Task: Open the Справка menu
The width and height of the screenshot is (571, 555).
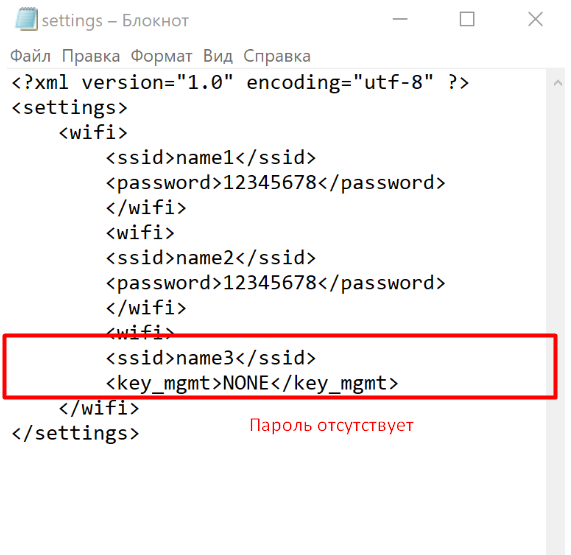Action: [277, 56]
